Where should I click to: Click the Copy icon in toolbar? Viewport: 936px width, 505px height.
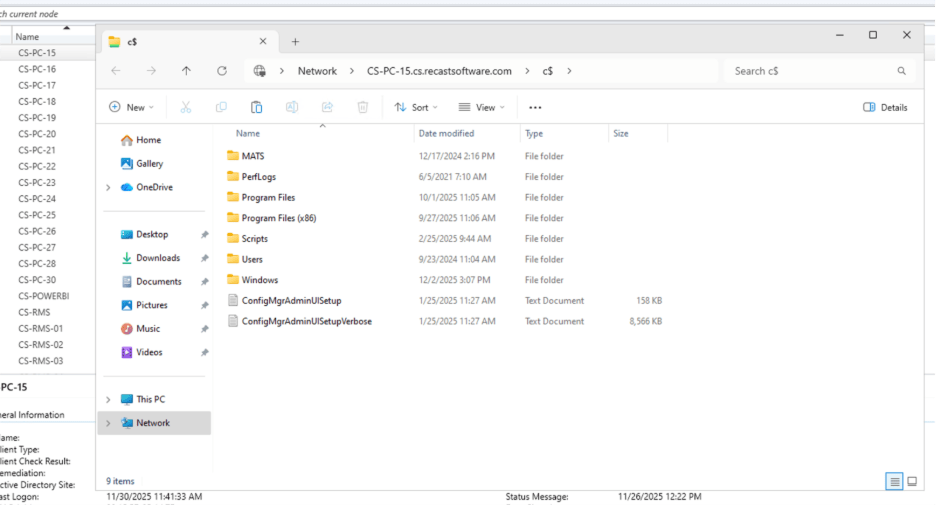click(221, 107)
